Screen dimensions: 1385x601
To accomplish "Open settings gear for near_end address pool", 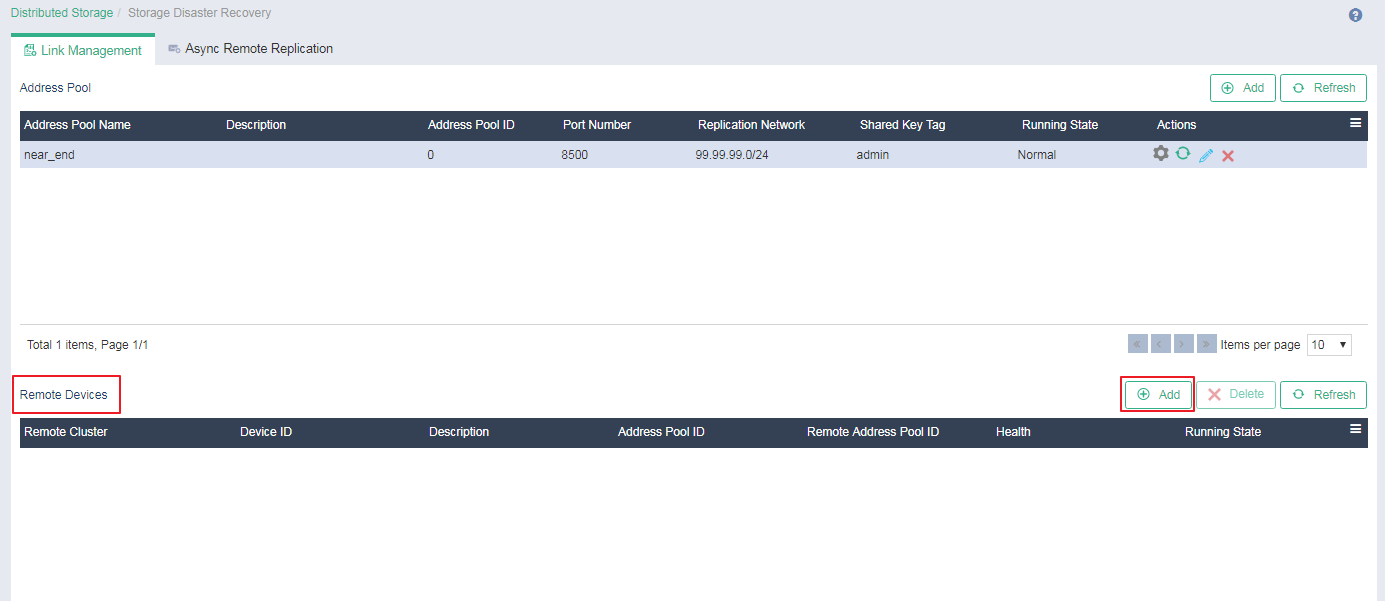I will pyautogui.click(x=1160, y=154).
